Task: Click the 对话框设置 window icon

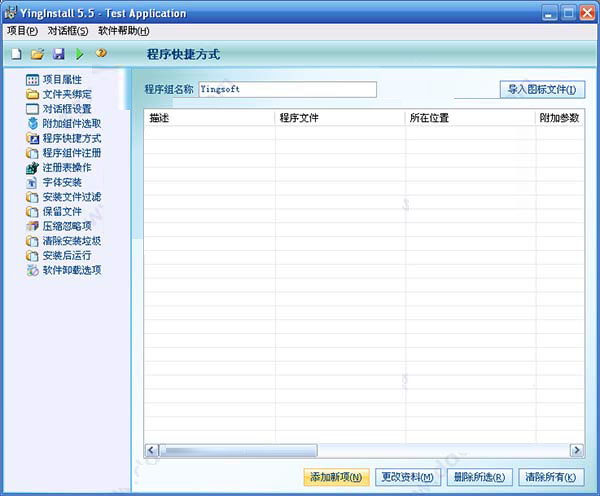Action: pos(33,109)
